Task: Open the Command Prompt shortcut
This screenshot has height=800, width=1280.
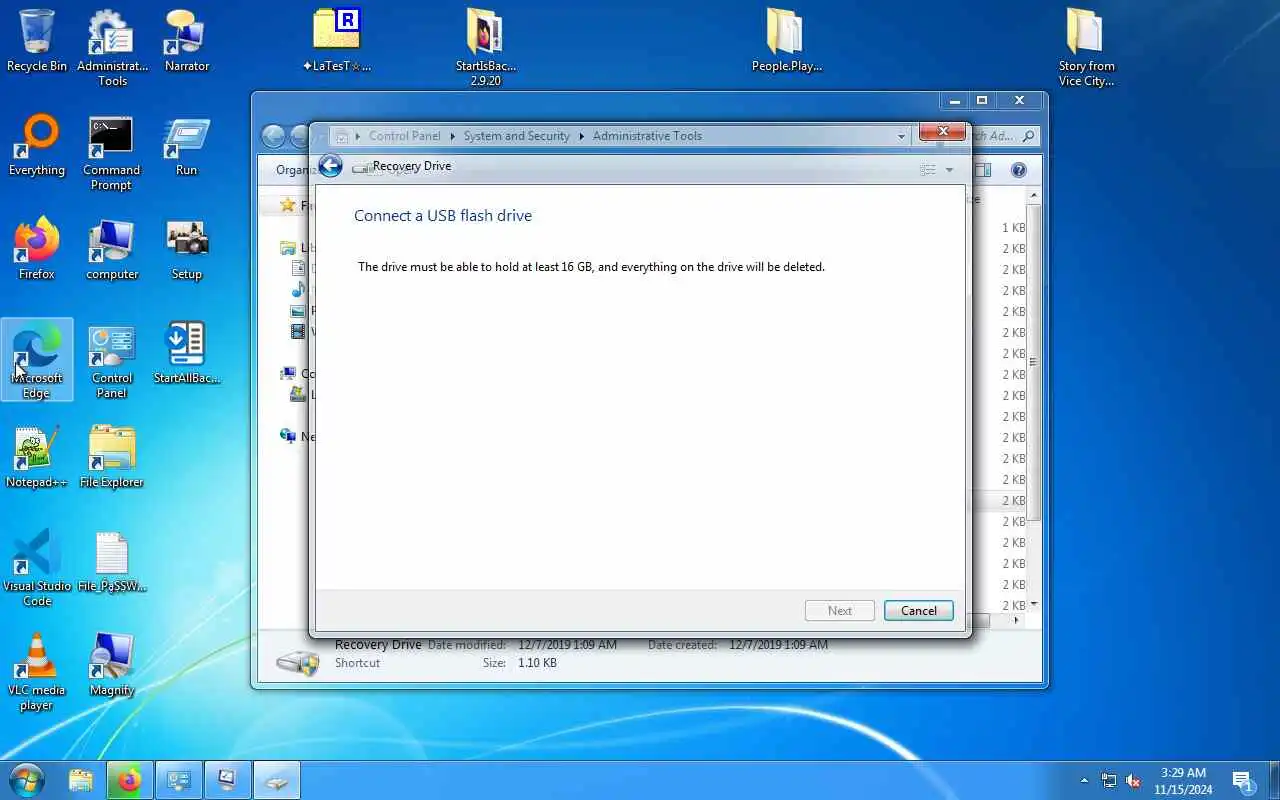Action: click(112, 153)
